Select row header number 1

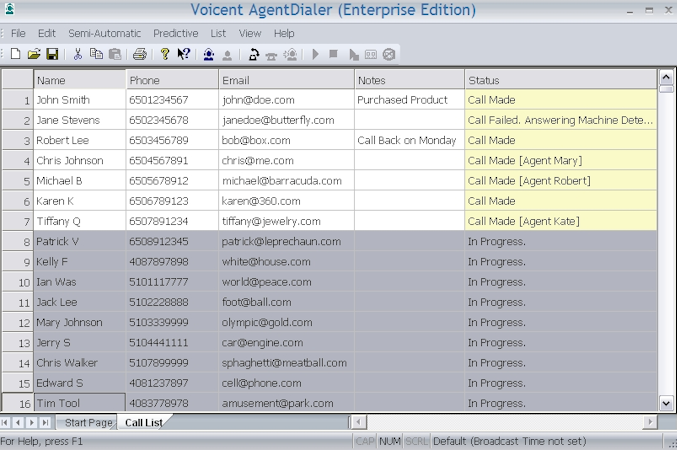18,100
